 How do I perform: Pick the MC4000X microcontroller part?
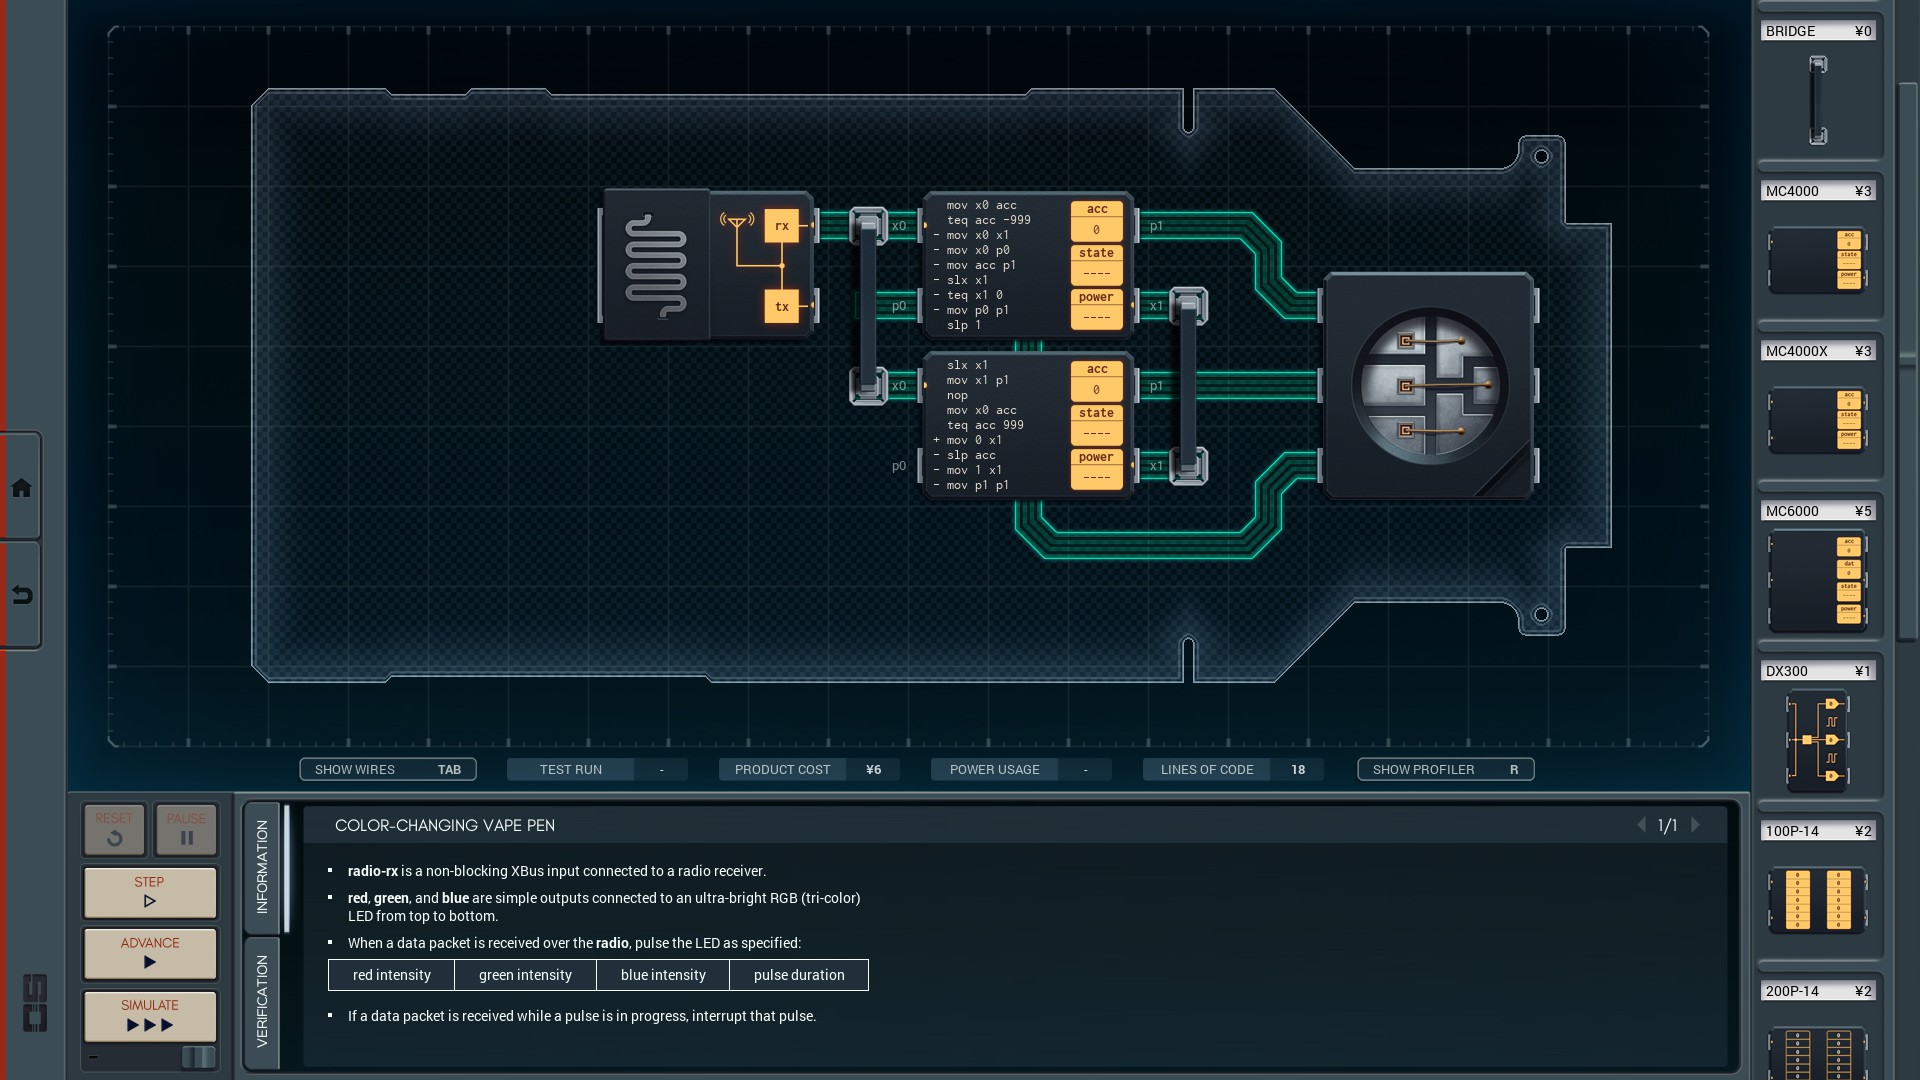click(1817, 420)
